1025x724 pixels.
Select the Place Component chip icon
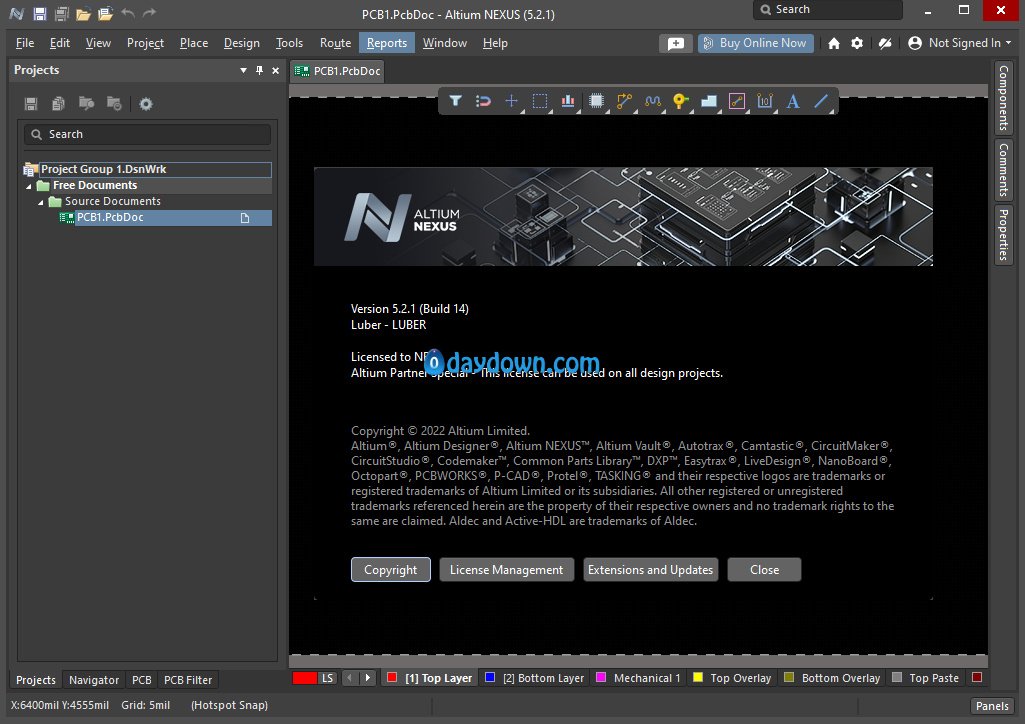[597, 101]
